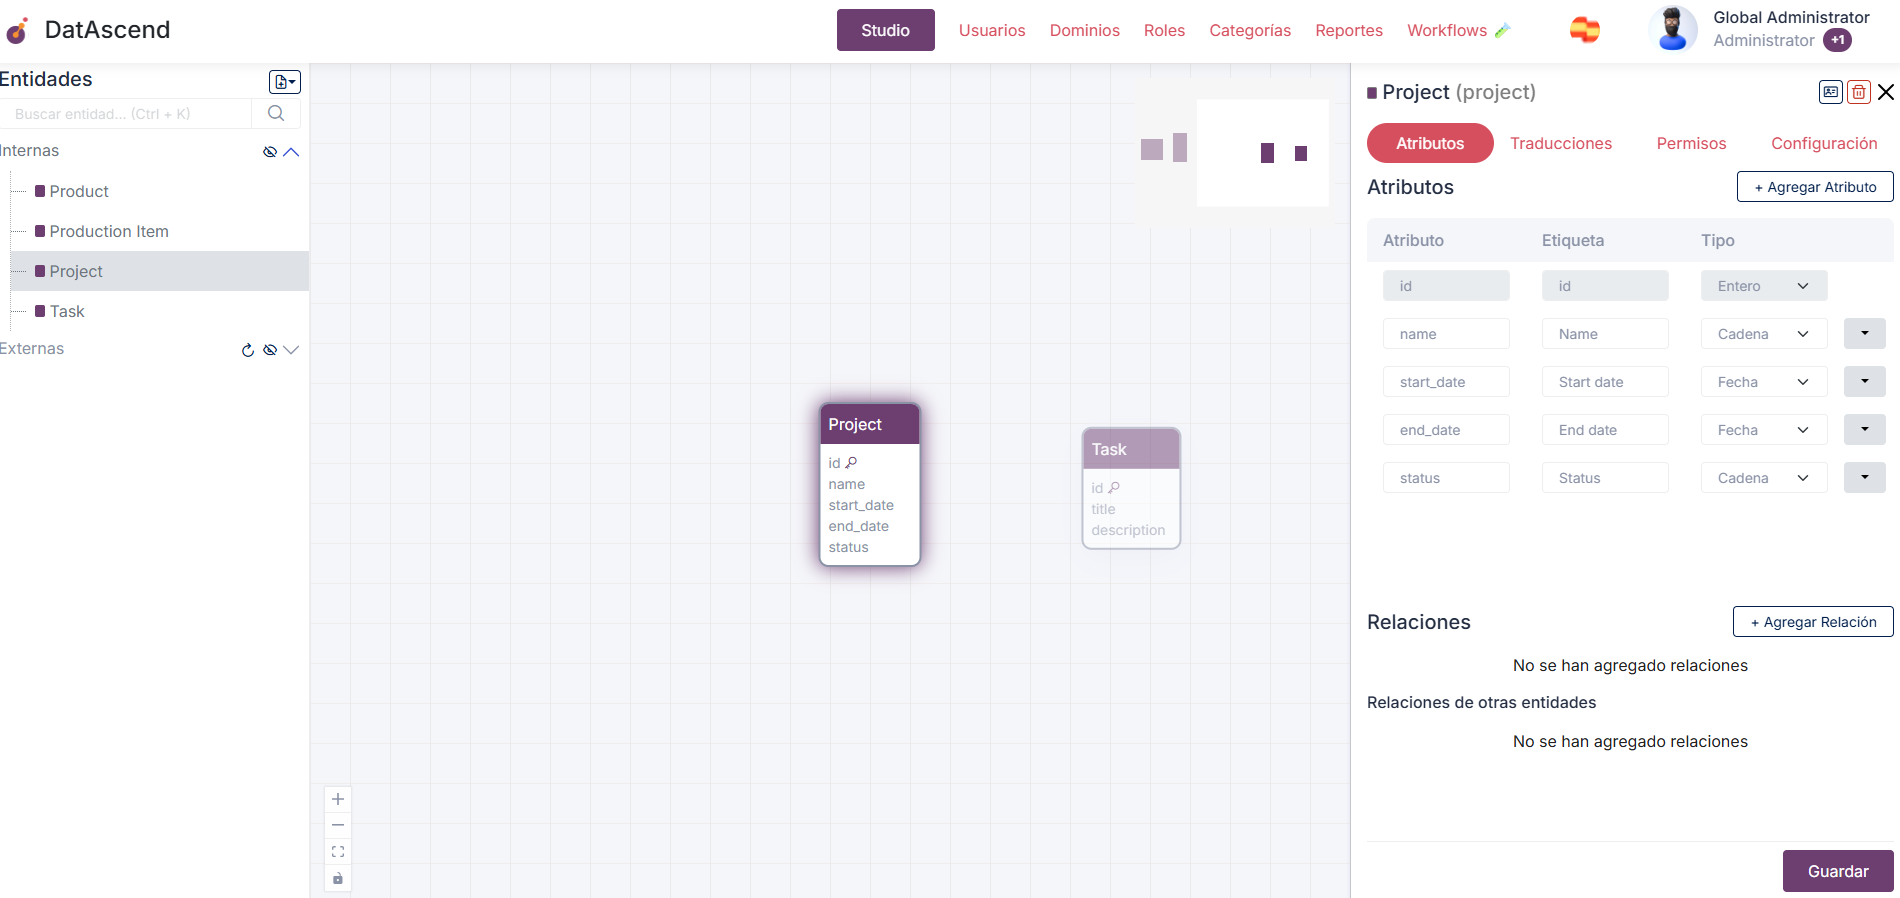Open the type dropdown for start_date
Image resolution: width=1900 pixels, height=898 pixels.
1763,382
